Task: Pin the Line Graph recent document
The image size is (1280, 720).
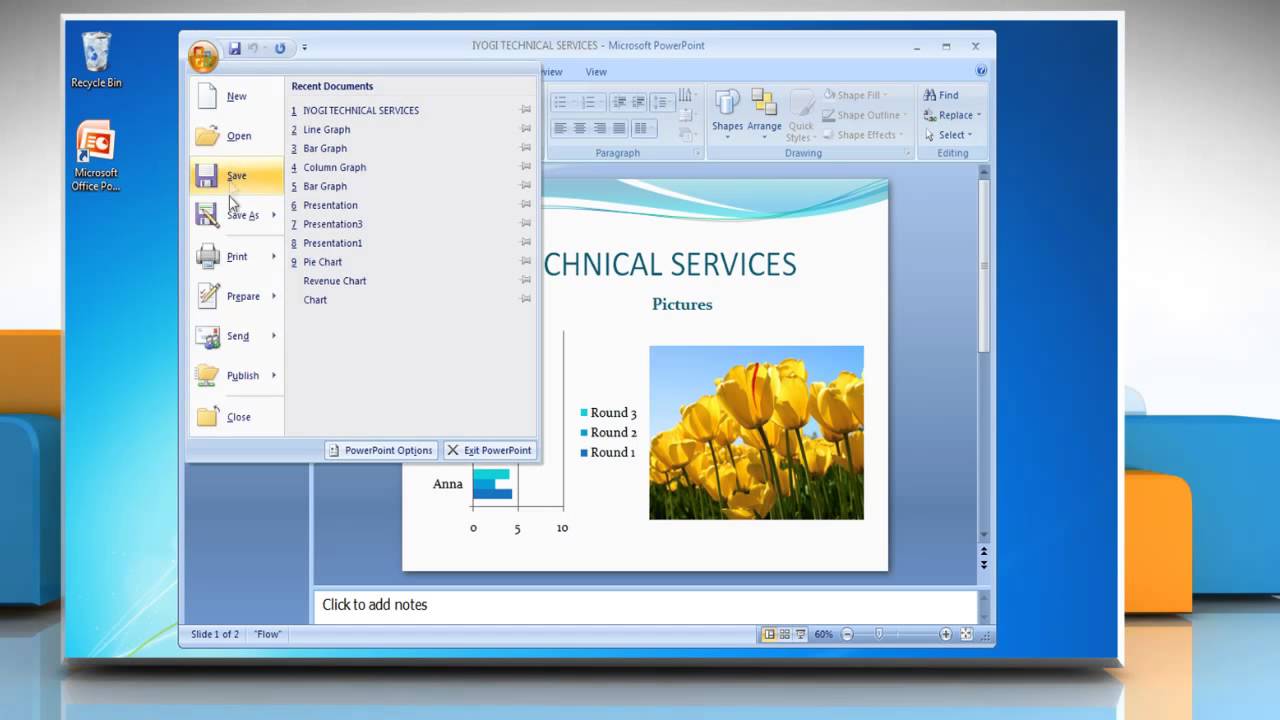Action: 526,129
